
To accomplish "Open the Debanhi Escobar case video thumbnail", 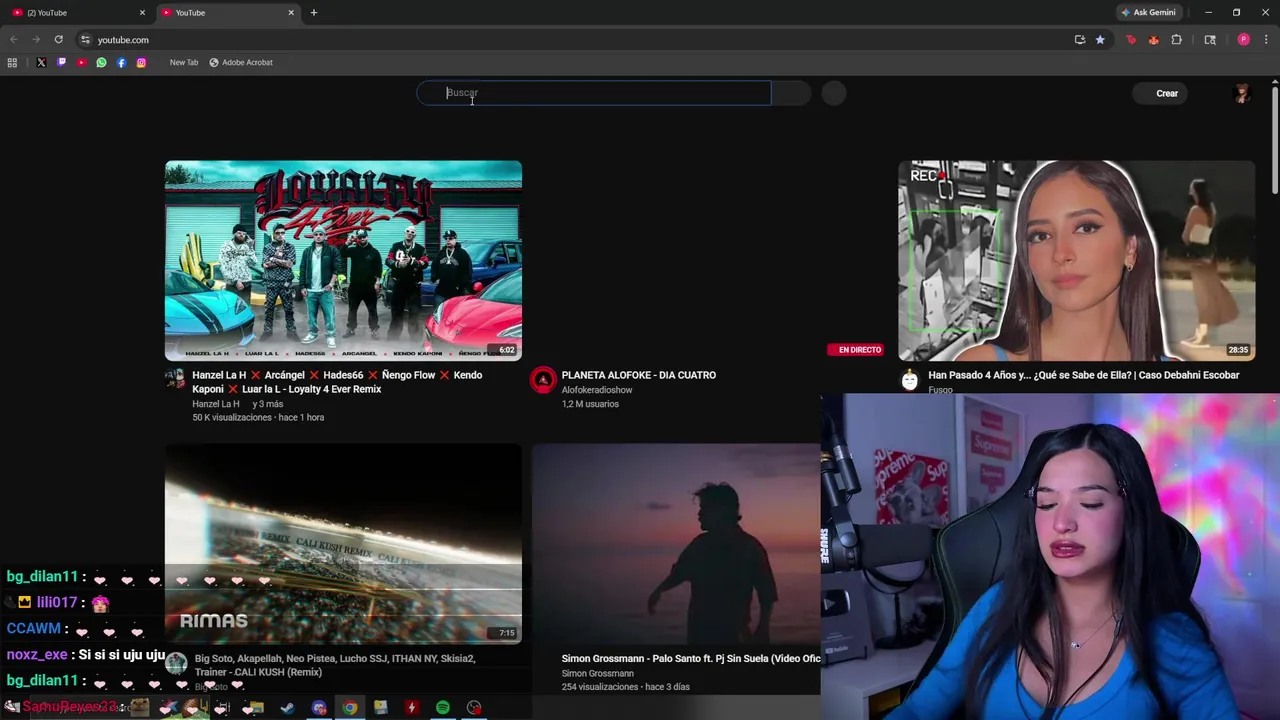I will [x=1076, y=261].
